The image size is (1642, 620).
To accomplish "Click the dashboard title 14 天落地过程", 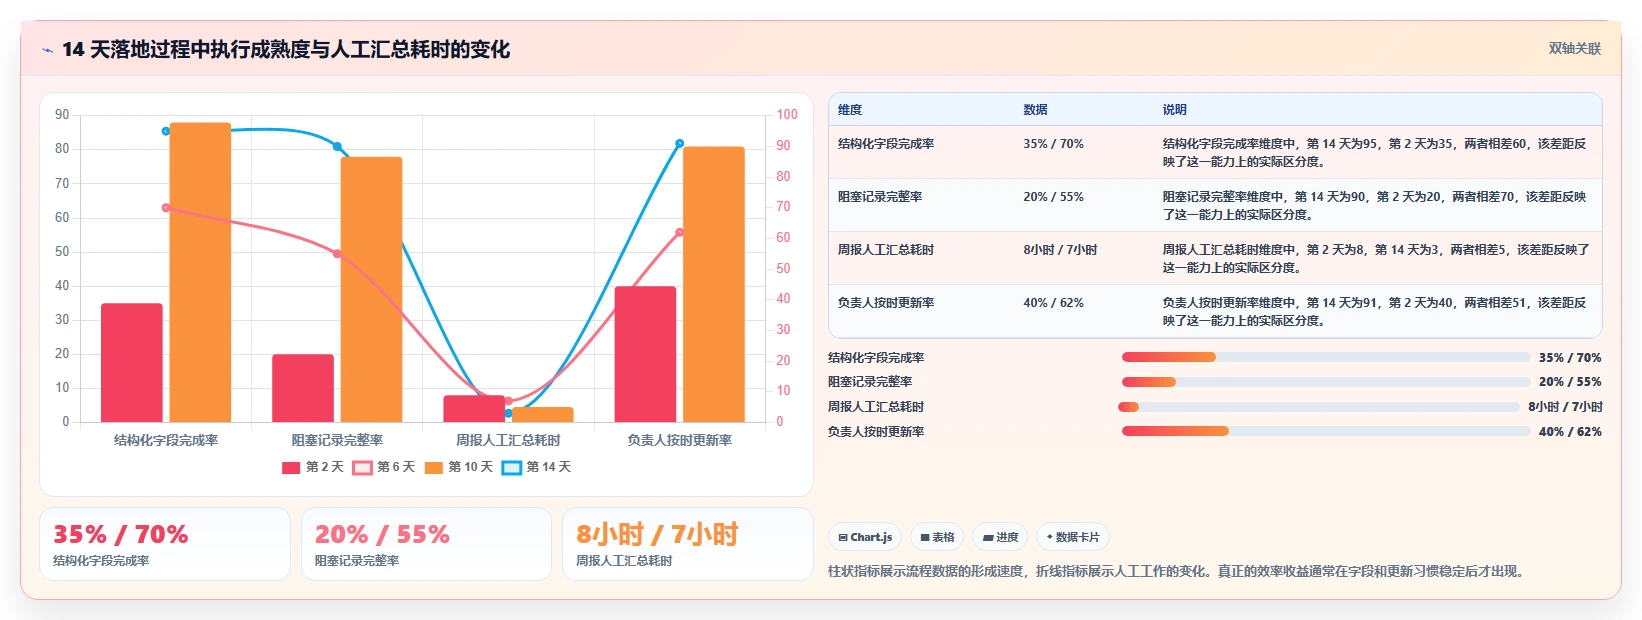I will pyautogui.click(x=286, y=50).
